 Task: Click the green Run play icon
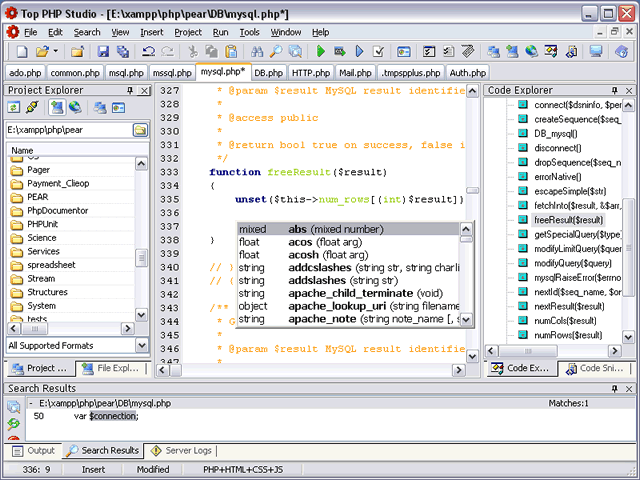(x=321, y=51)
